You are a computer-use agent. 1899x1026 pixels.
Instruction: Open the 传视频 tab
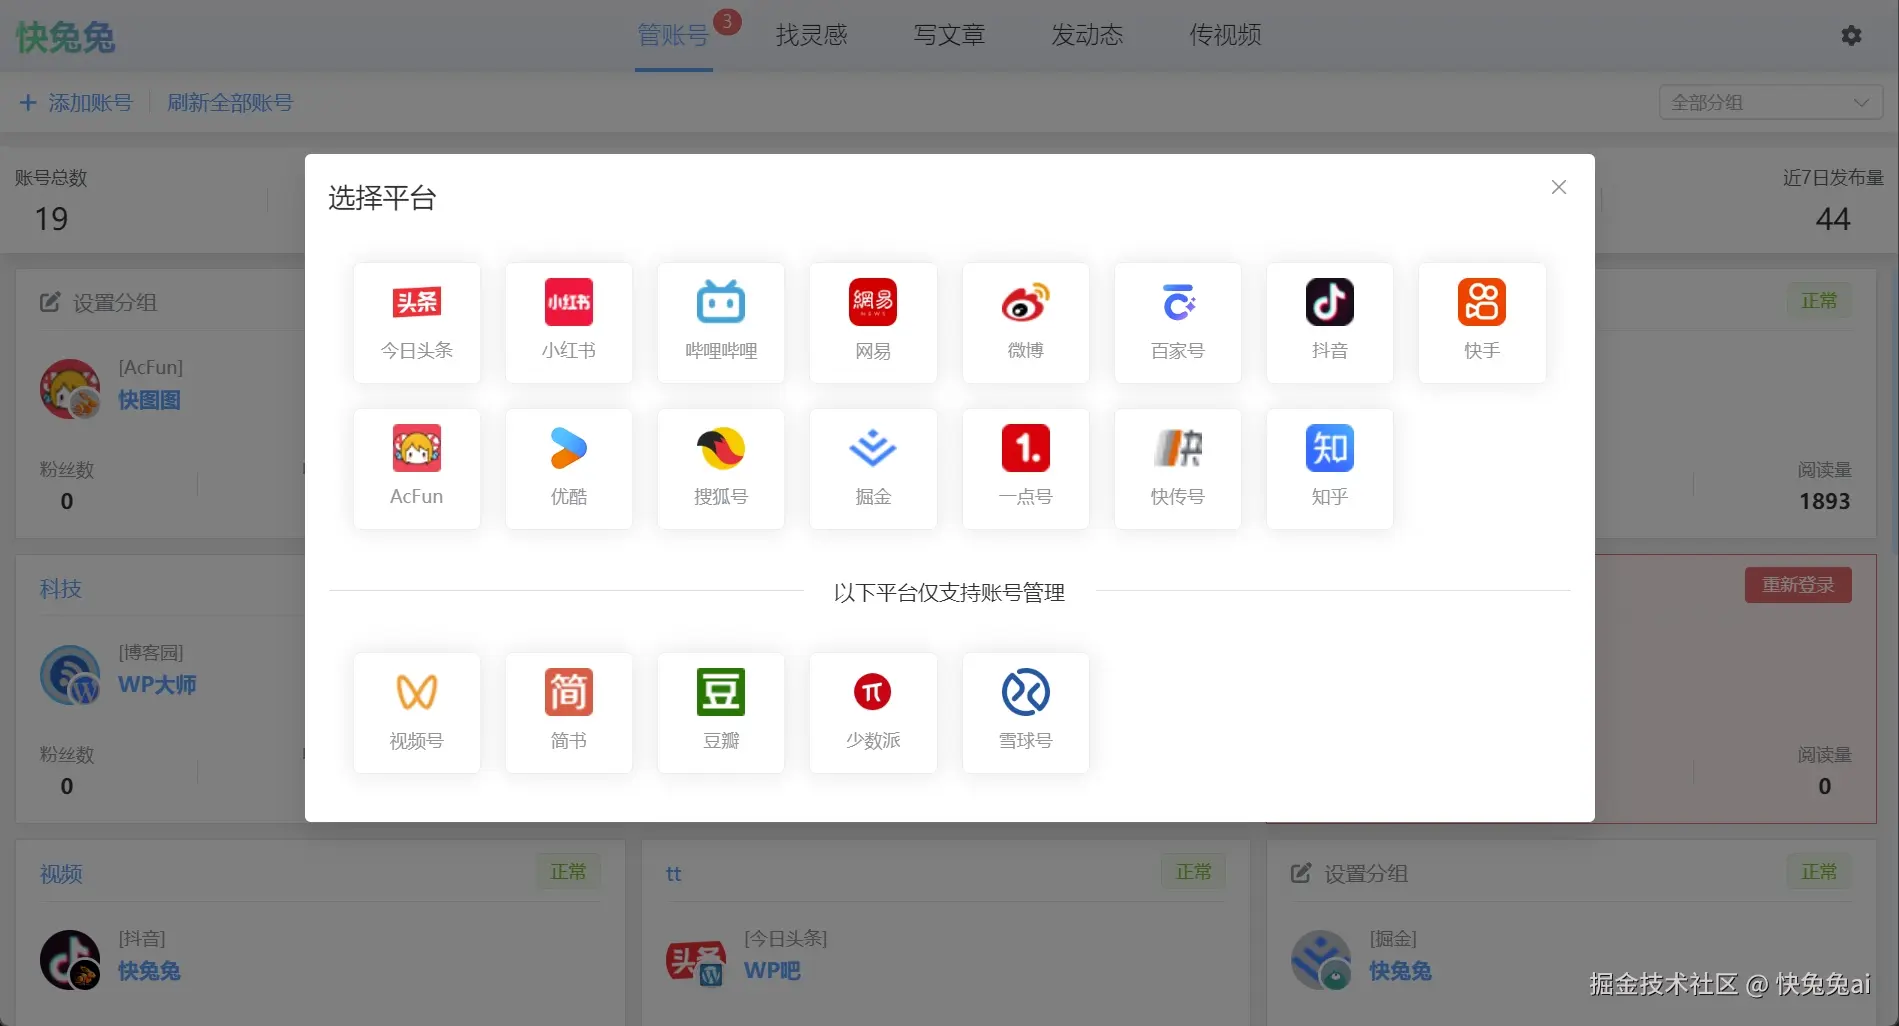pyautogui.click(x=1225, y=35)
